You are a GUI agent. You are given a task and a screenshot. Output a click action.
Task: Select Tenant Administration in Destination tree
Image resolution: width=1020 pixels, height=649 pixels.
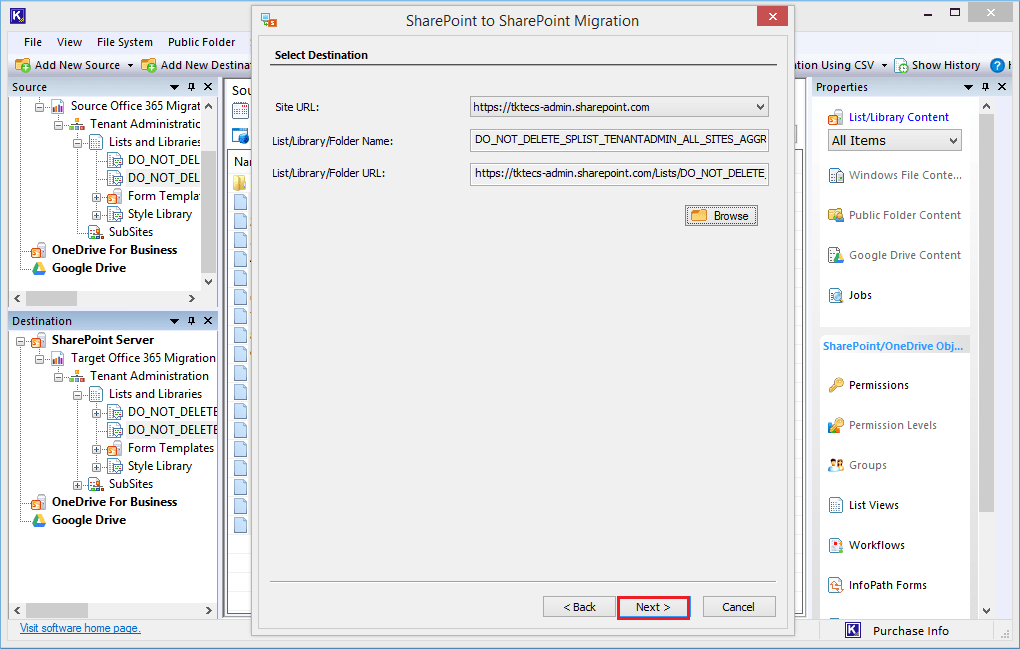[149, 376]
